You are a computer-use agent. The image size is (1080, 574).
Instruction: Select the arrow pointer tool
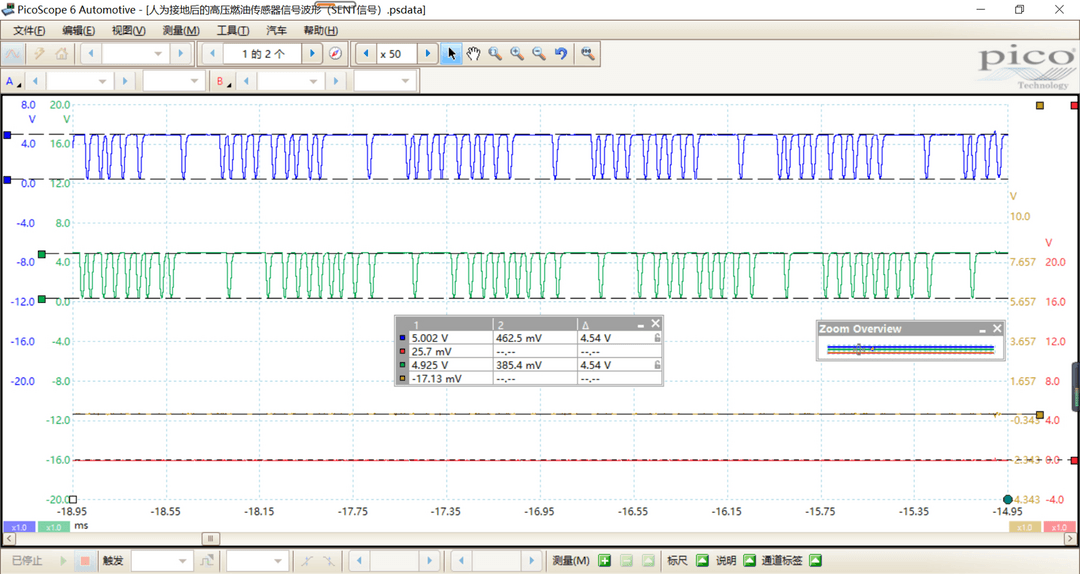450,54
